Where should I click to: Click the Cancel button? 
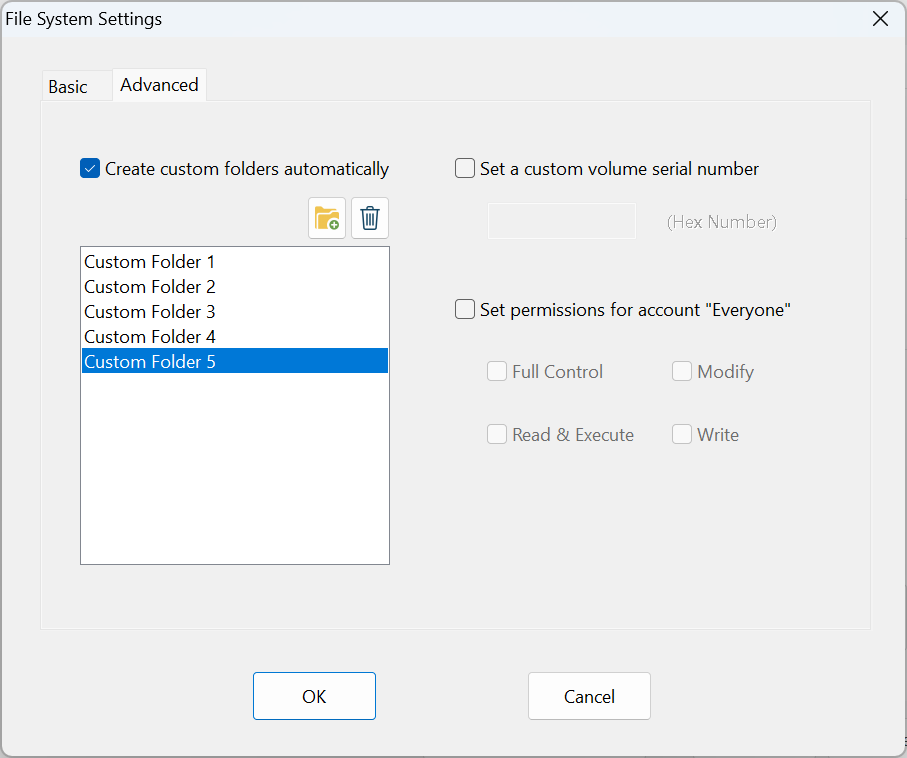tap(589, 696)
